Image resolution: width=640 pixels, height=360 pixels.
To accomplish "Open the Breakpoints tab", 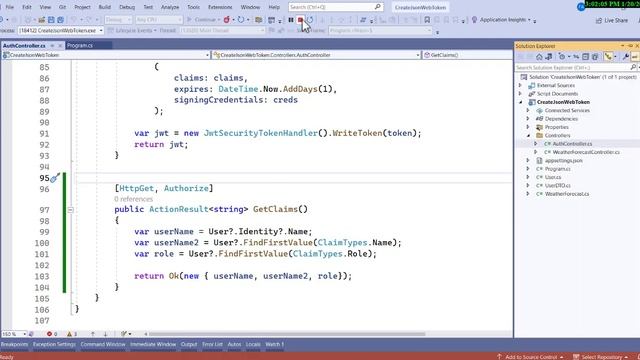I will click(14, 344).
